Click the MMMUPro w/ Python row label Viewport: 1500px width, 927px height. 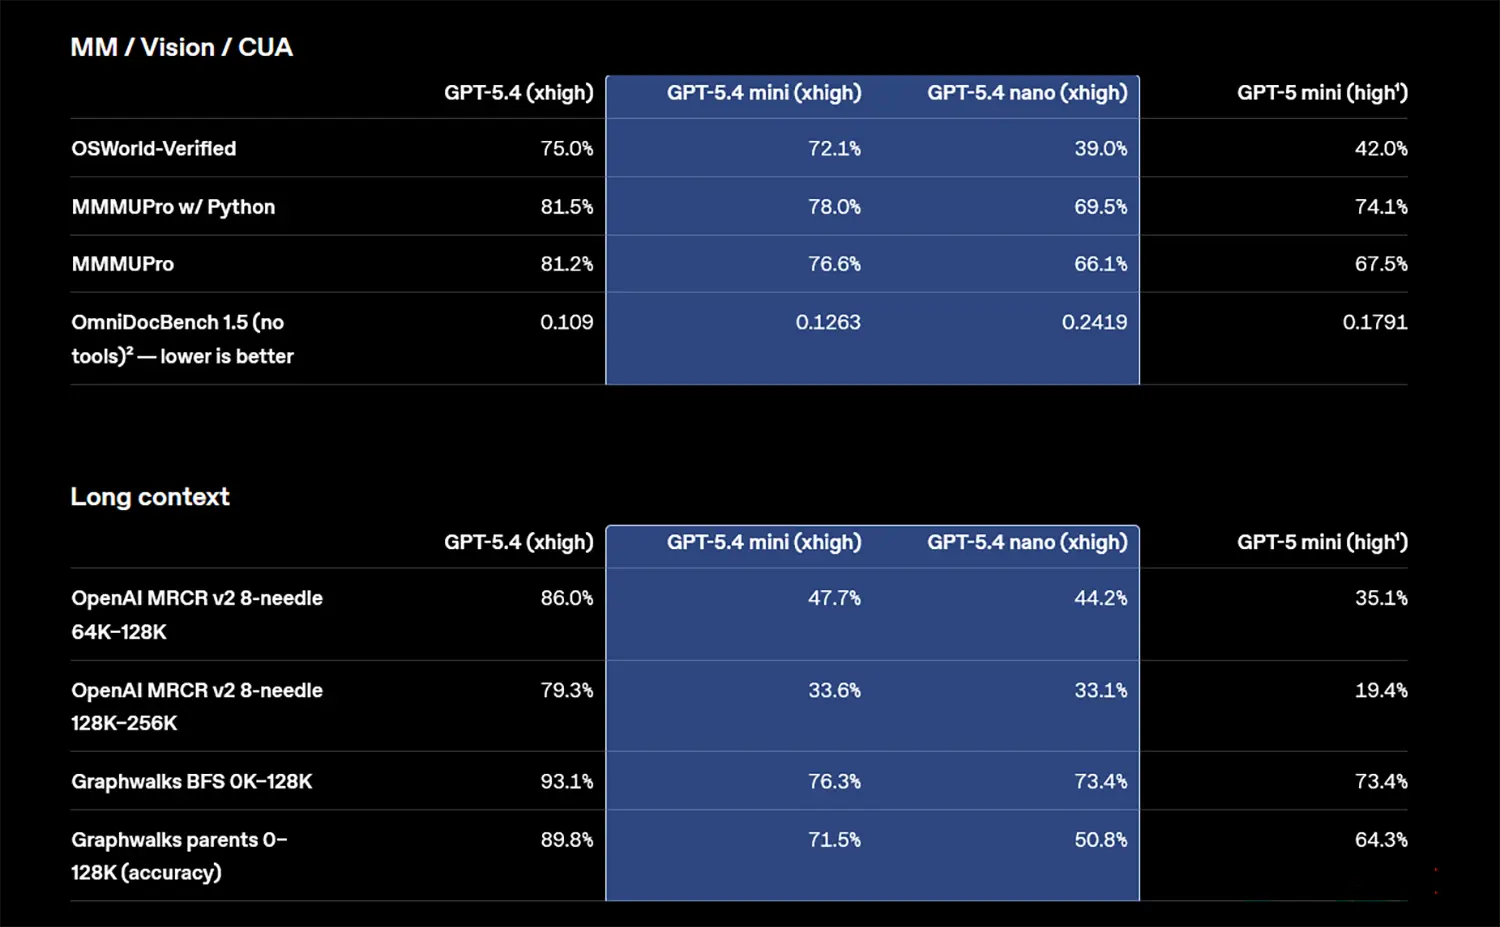(x=173, y=207)
